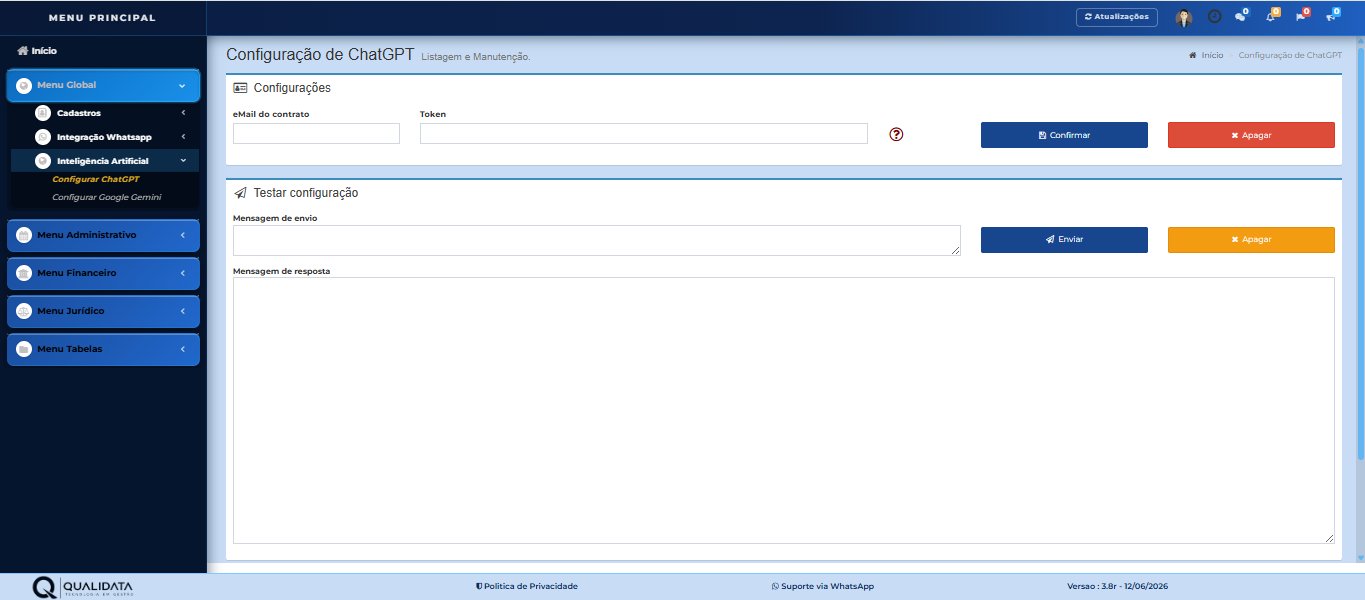The height and width of the screenshot is (600, 1365).
Task: Click the Menu Administrativo round icon
Action: [24, 235]
